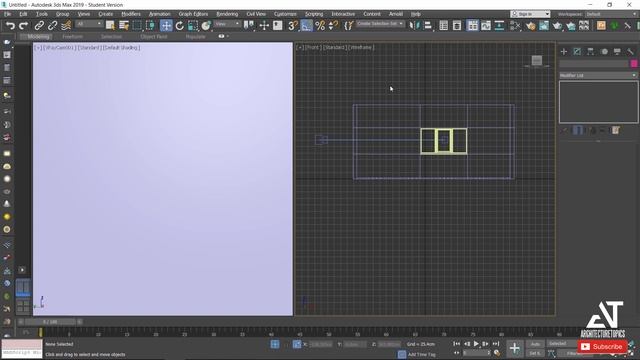This screenshot has height=360, width=640.
Task: Switch to the Object Paint ribbon tab
Action: pyautogui.click(x=153, y=36)
